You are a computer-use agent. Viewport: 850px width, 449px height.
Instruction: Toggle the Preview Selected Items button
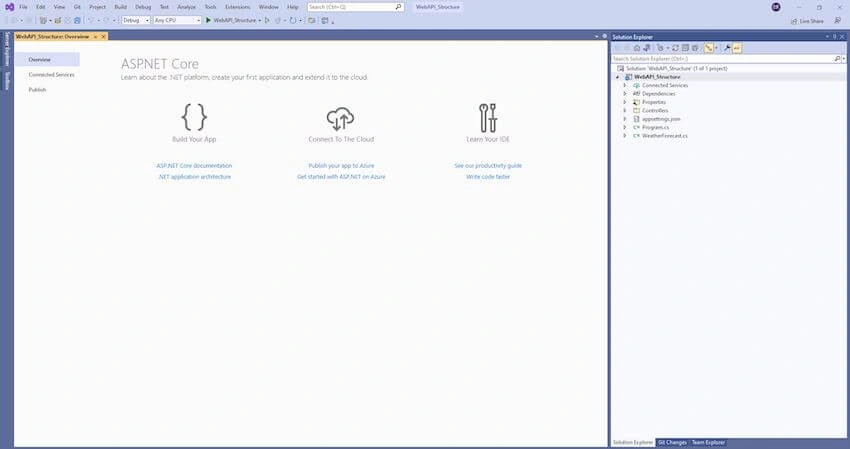737,48
